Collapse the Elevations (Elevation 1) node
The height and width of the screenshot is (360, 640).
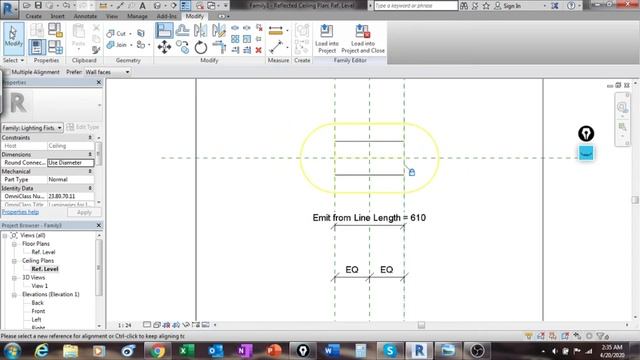14,294
